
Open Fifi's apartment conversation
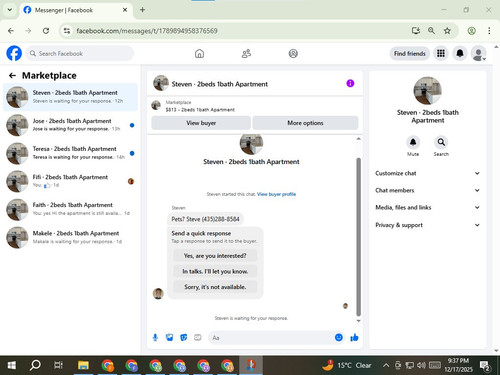[x=70, y=181]
